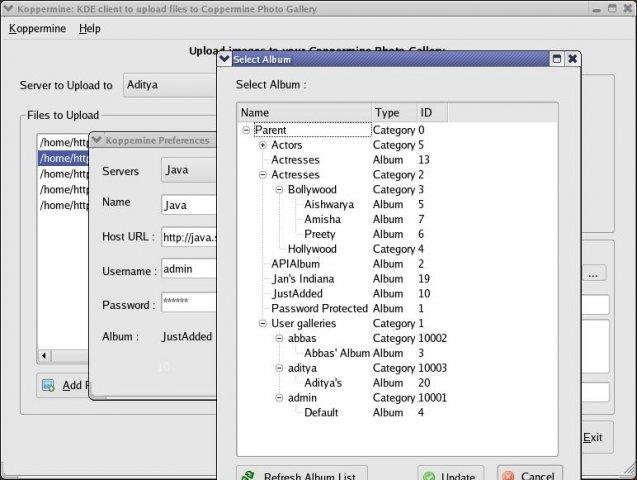Select the Default album row

[321, 413]
